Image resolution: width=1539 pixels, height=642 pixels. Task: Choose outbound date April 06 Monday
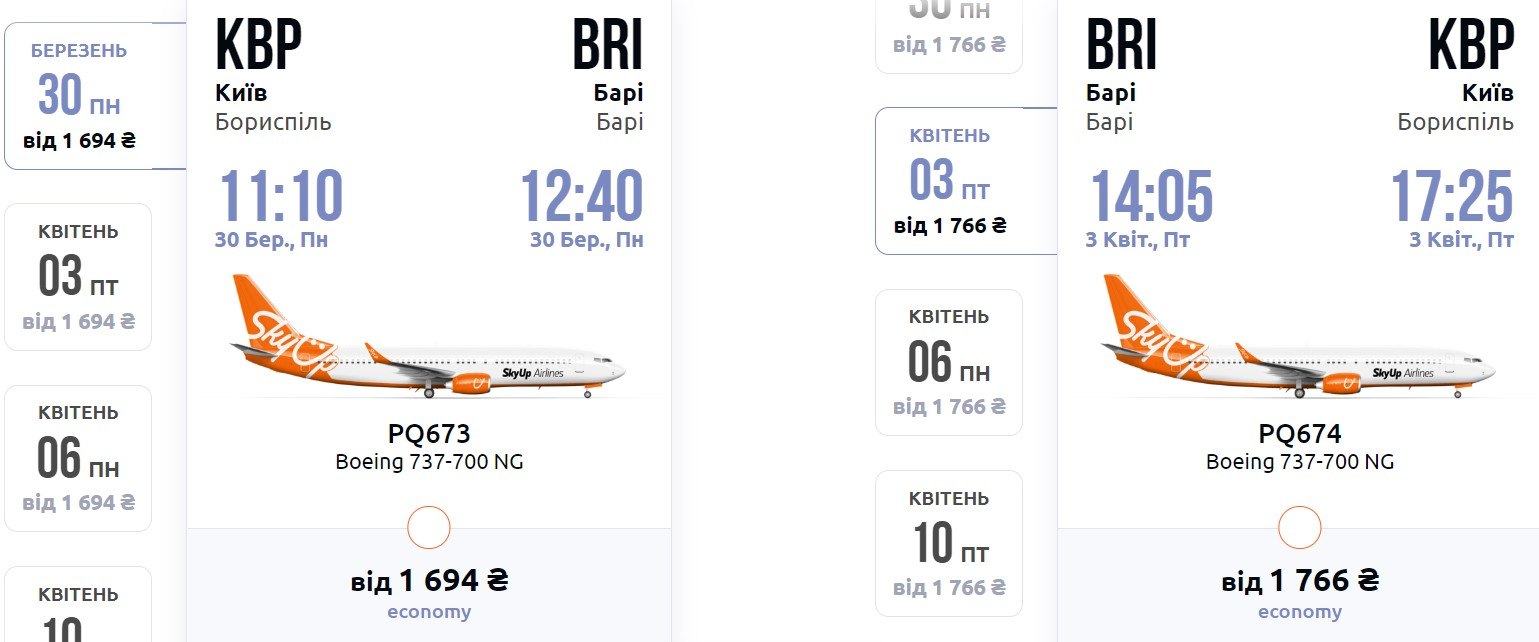point(78,458)
